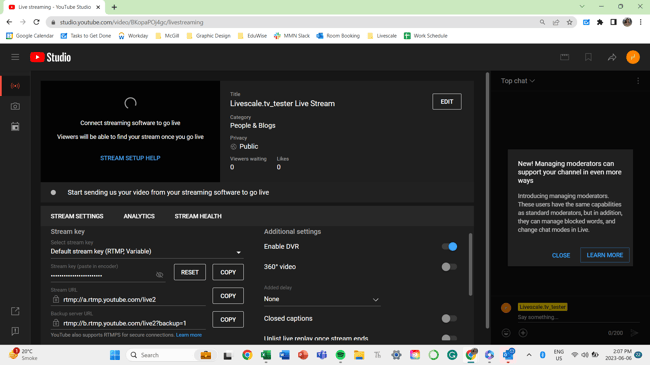
Task: Open browser Extensions puzzle icon
Action: [600, 22]
